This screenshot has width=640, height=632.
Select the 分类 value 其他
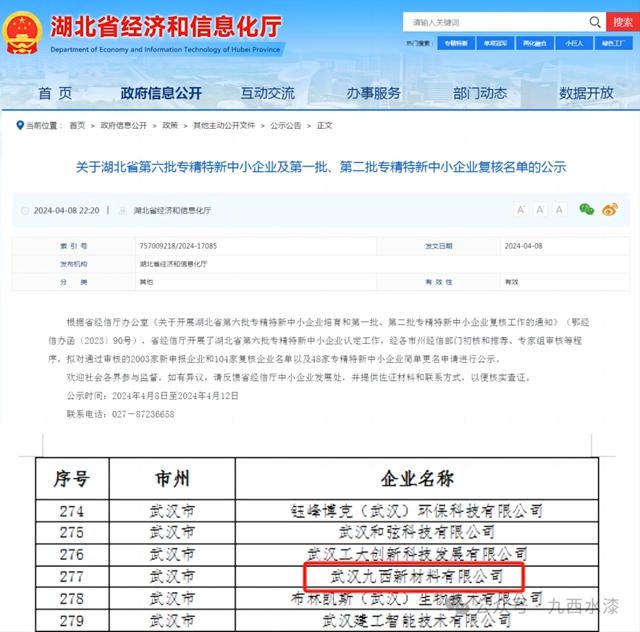pyautogui.click(x=146, y=282)
